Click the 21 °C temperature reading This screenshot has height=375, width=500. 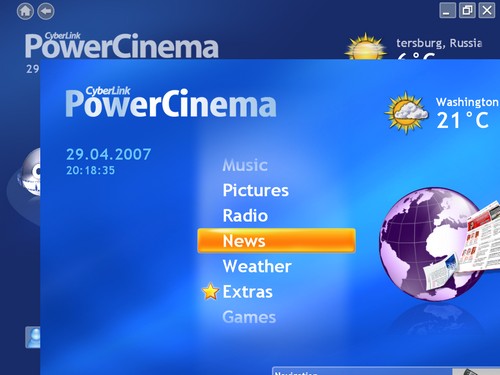pyautogui.click(x=463, y=120)
